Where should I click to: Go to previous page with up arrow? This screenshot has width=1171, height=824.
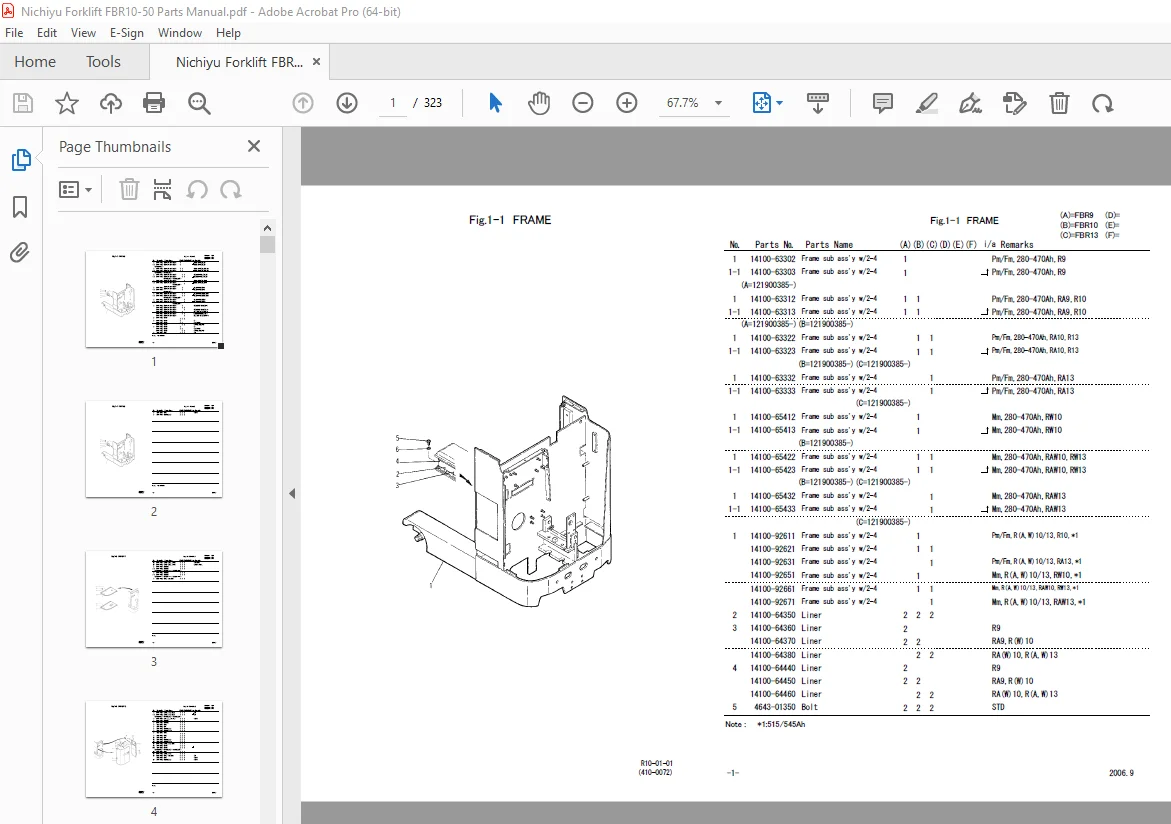coord(302,103)
